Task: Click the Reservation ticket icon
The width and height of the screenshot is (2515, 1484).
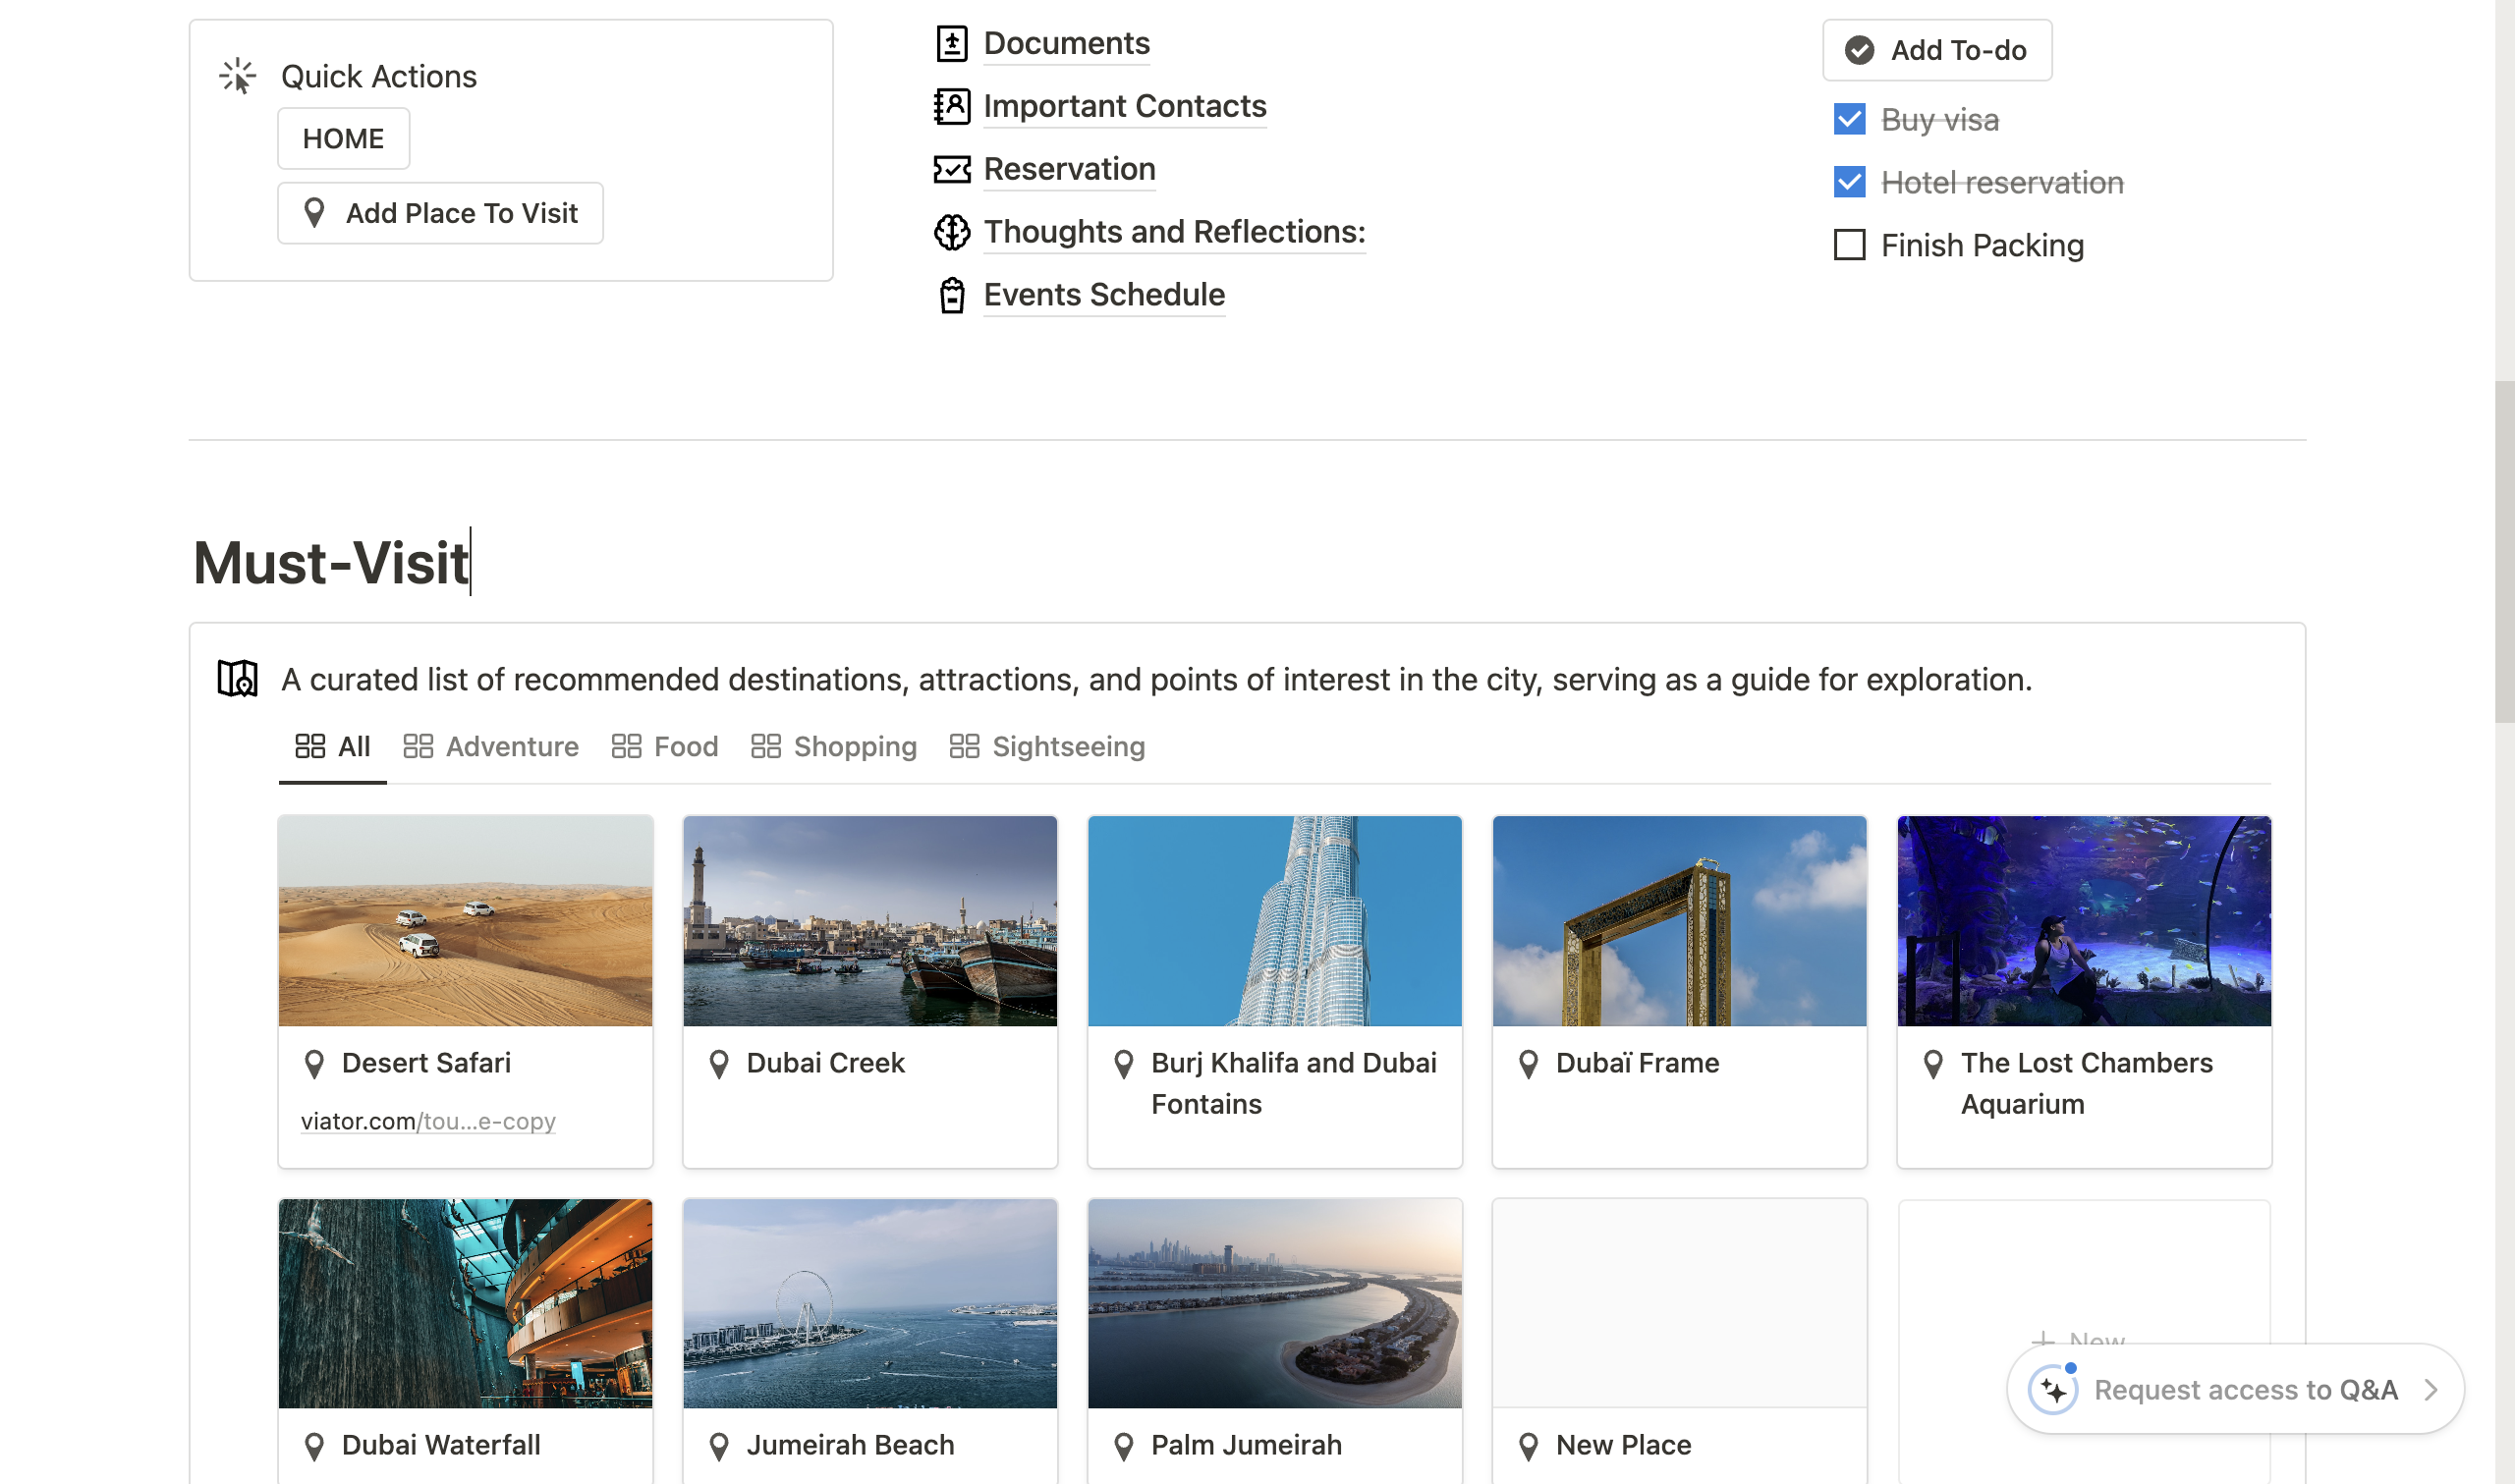Action: click(951, 169)
